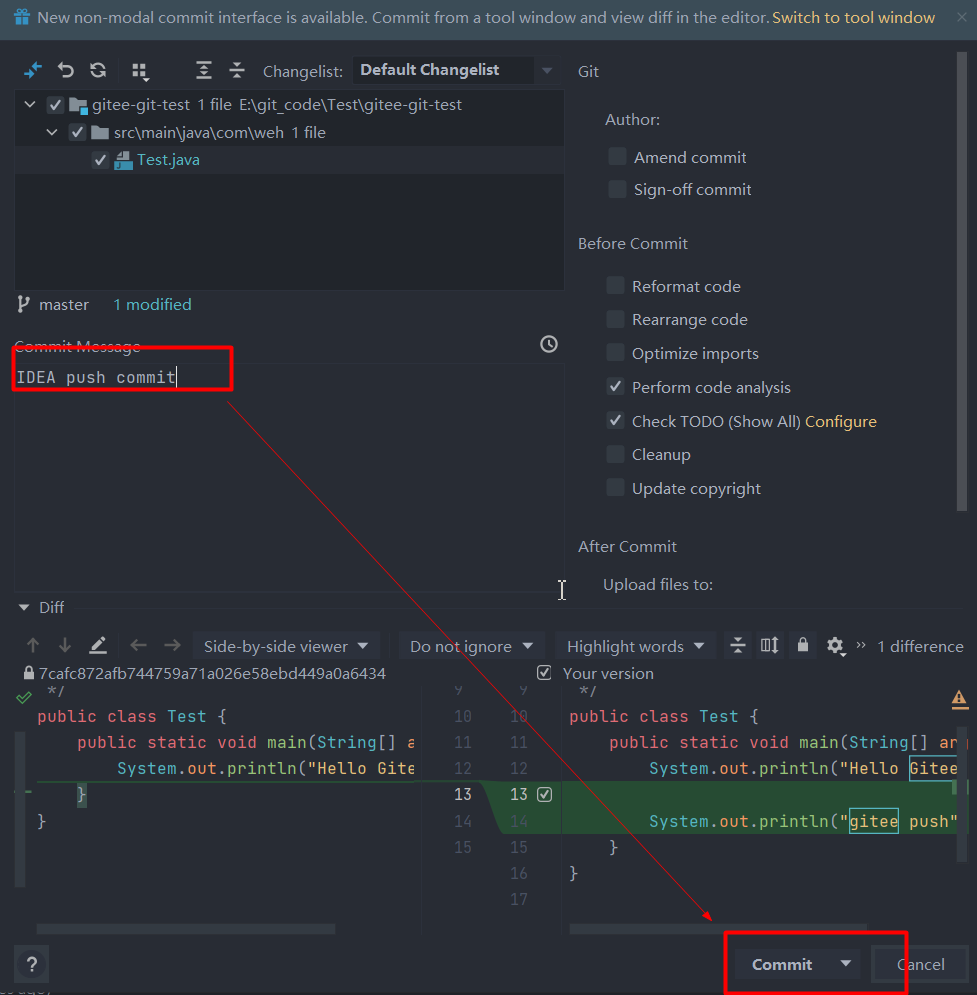Open commit message history clock icon
This screenshot has height=995, width=977.
(549, 344)
